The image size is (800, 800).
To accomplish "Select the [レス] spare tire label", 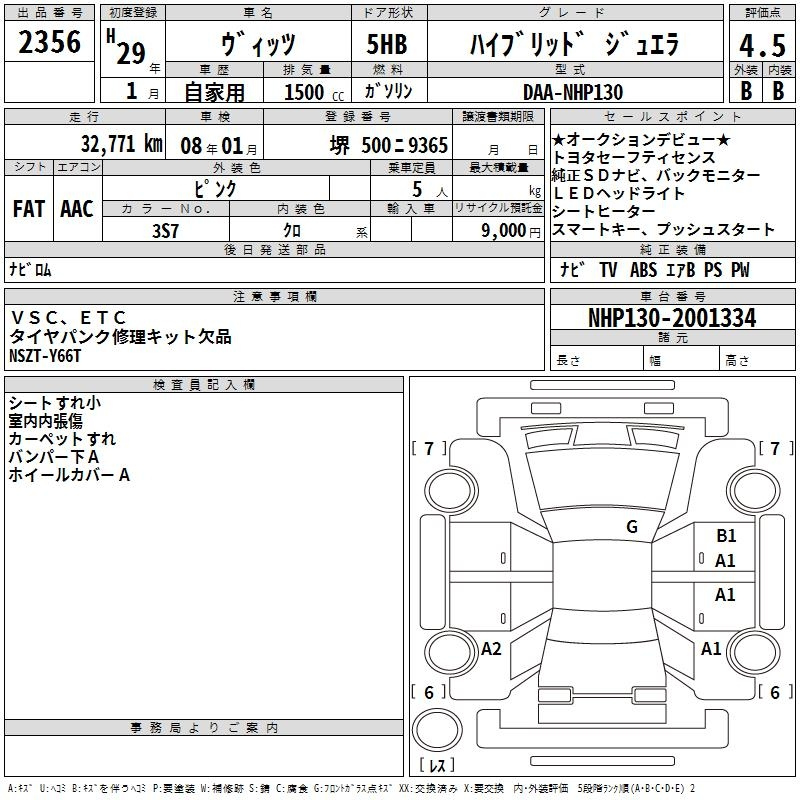I will coord(437,765).
